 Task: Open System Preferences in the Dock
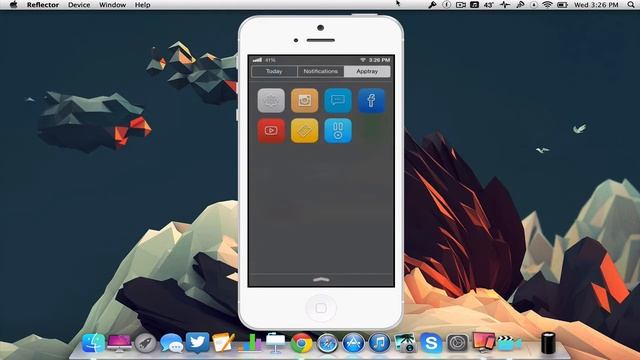pyautogui.click(x=457, y=343)
